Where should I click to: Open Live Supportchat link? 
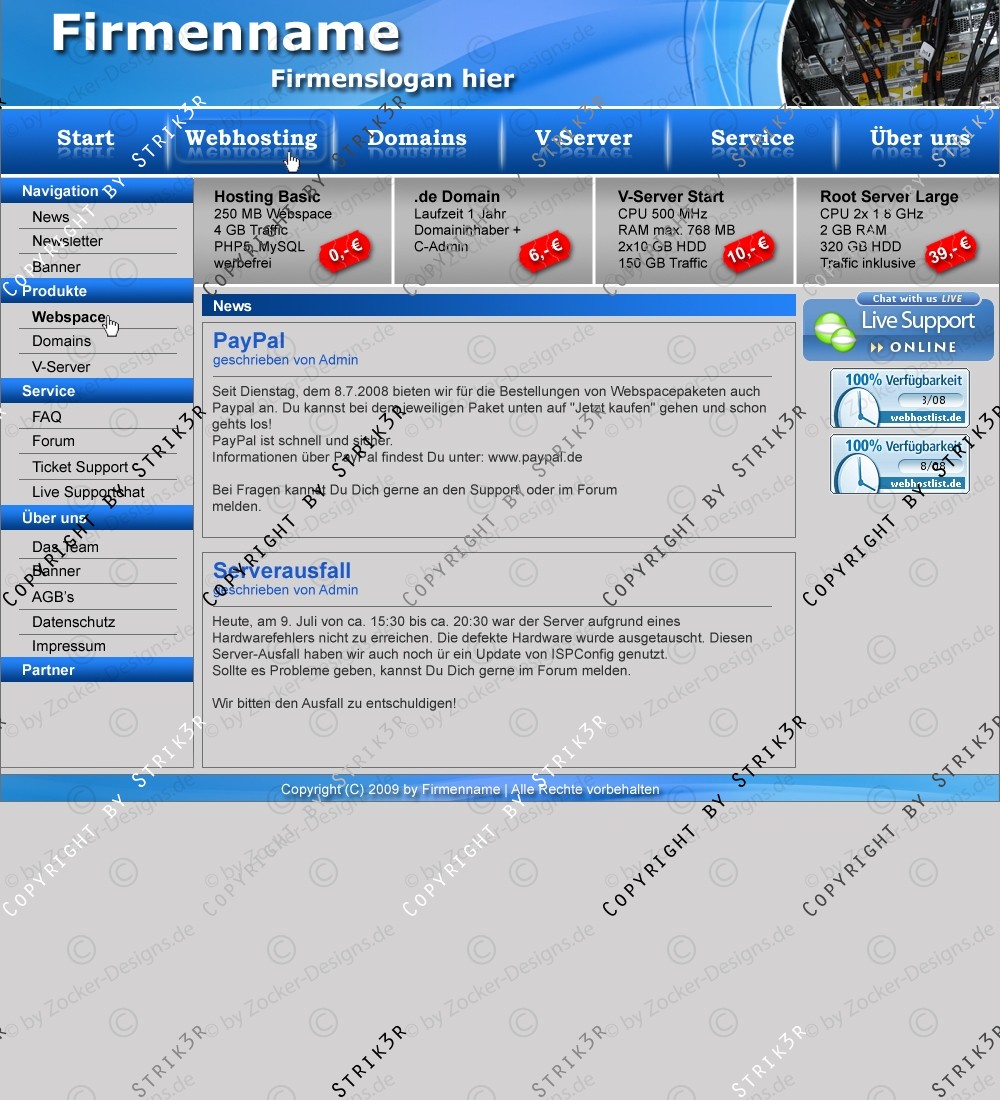pos(88,492)
